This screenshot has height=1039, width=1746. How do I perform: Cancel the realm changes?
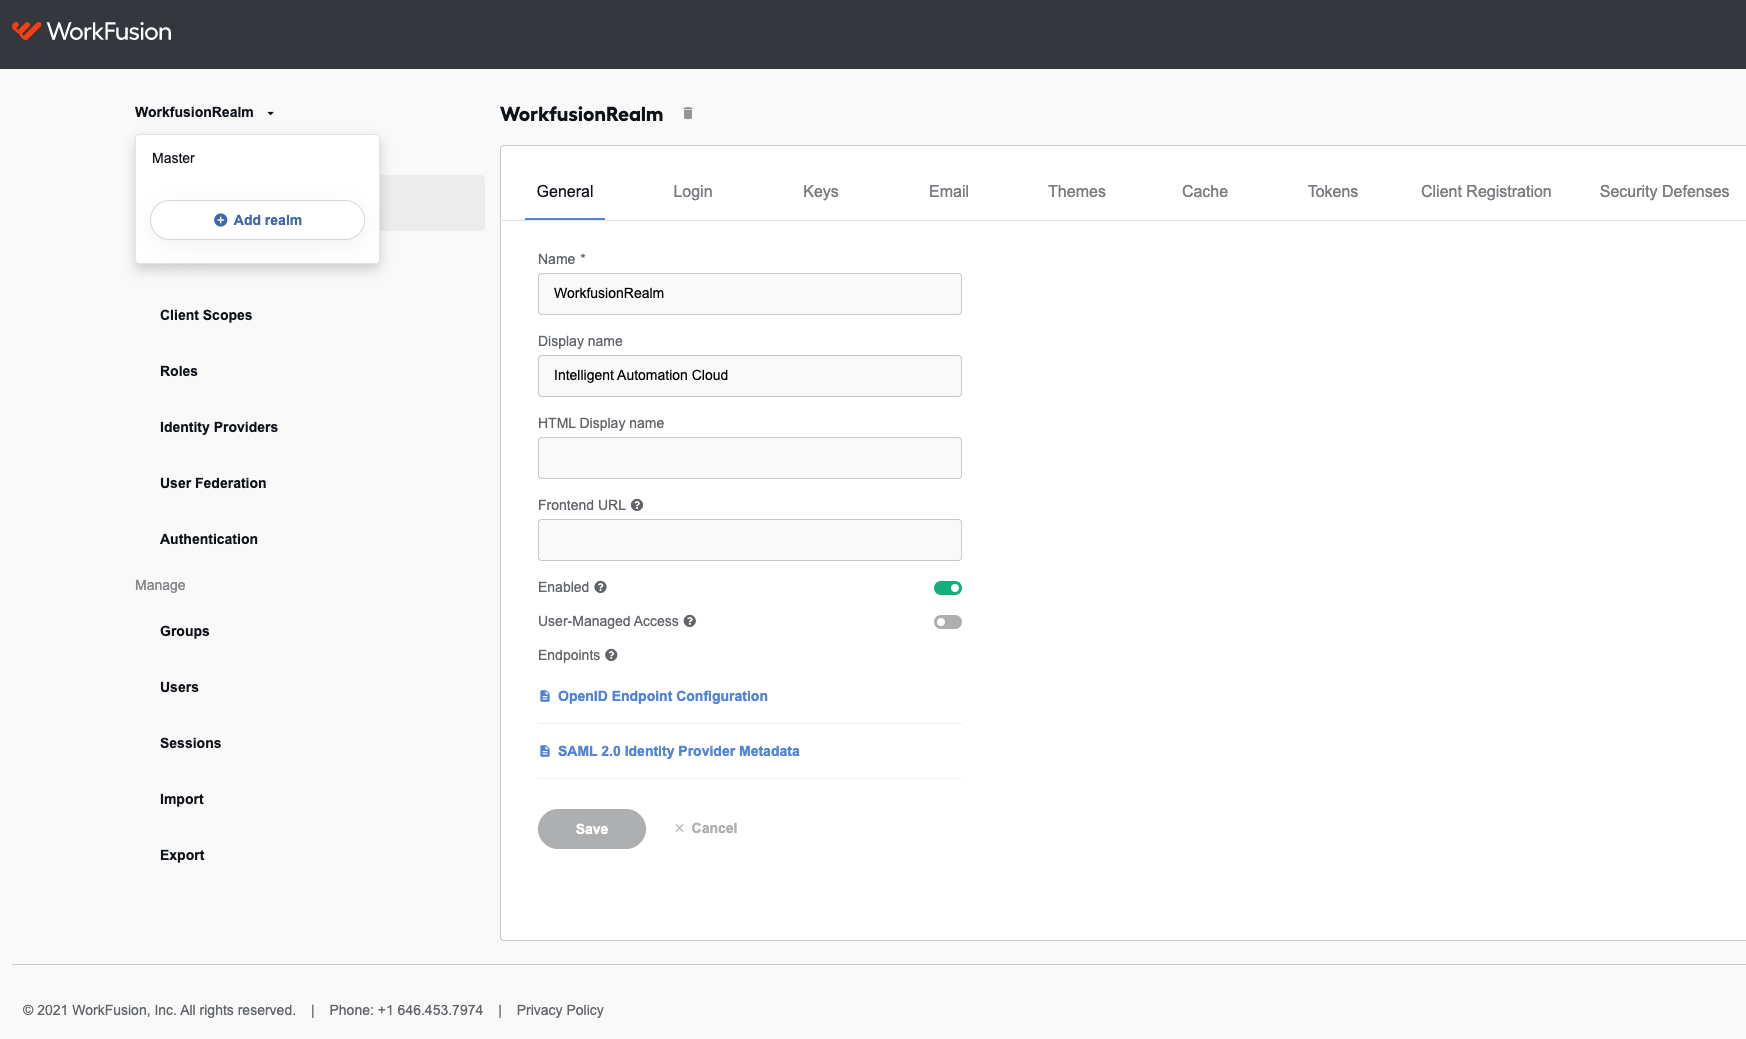pyautogui.click(x=706, y=828)
